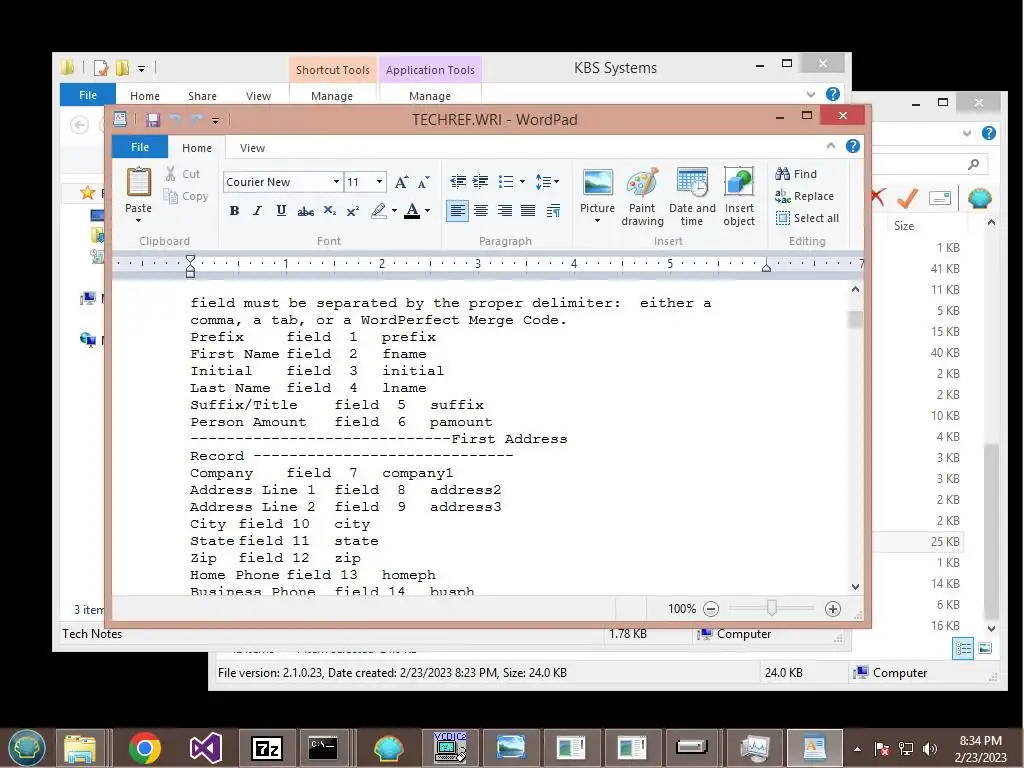1024x768 pixels.
Task: Switch to the WordPad View tab
Action: pos(252,148)
